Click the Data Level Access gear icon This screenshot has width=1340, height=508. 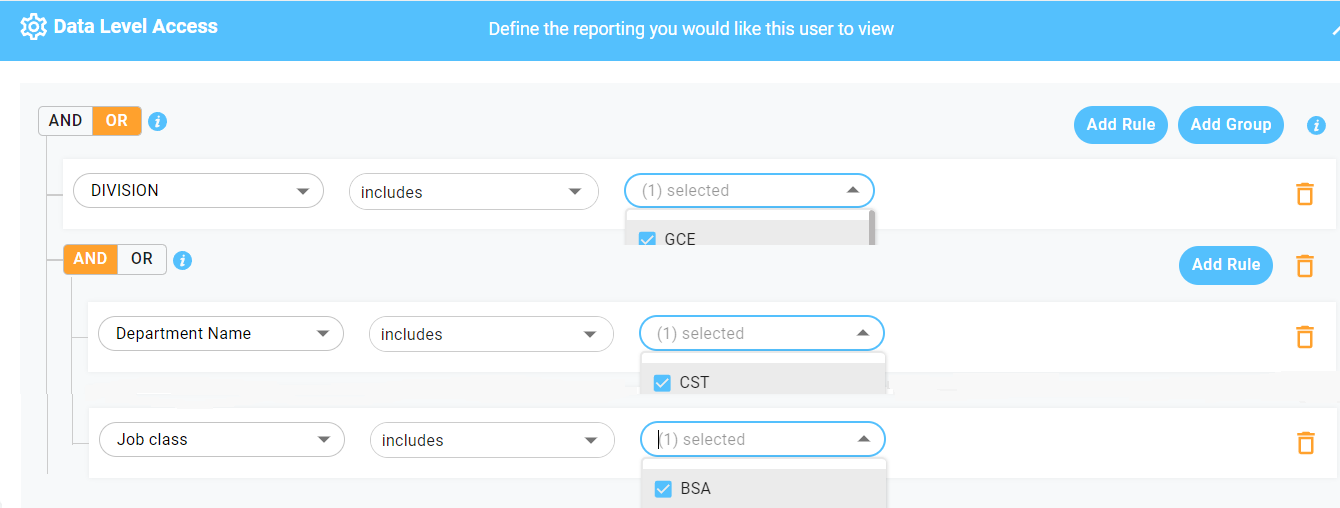click(34, 27)
